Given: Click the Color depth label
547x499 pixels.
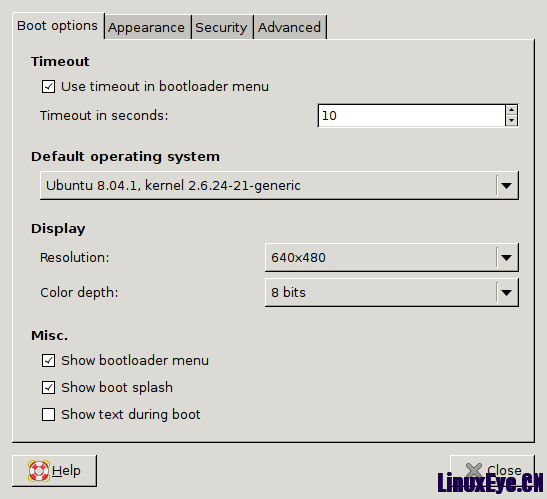Looking at the screenshot, I should (79, 293).
